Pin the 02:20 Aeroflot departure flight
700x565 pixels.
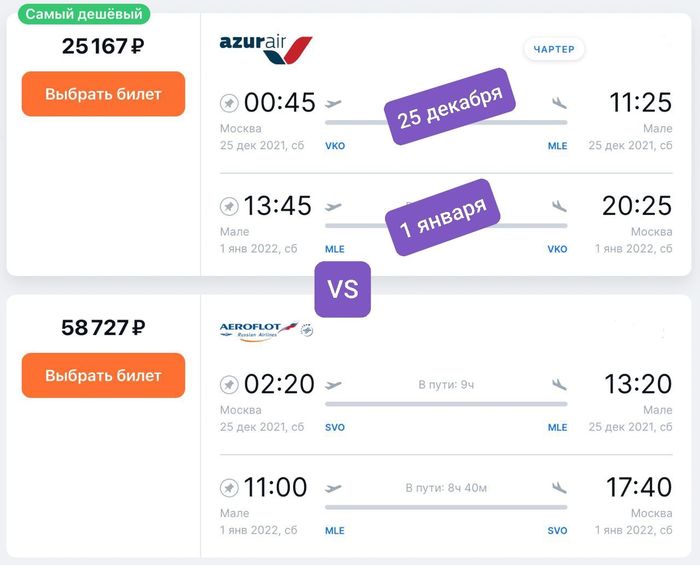click(x=229, y=385)
